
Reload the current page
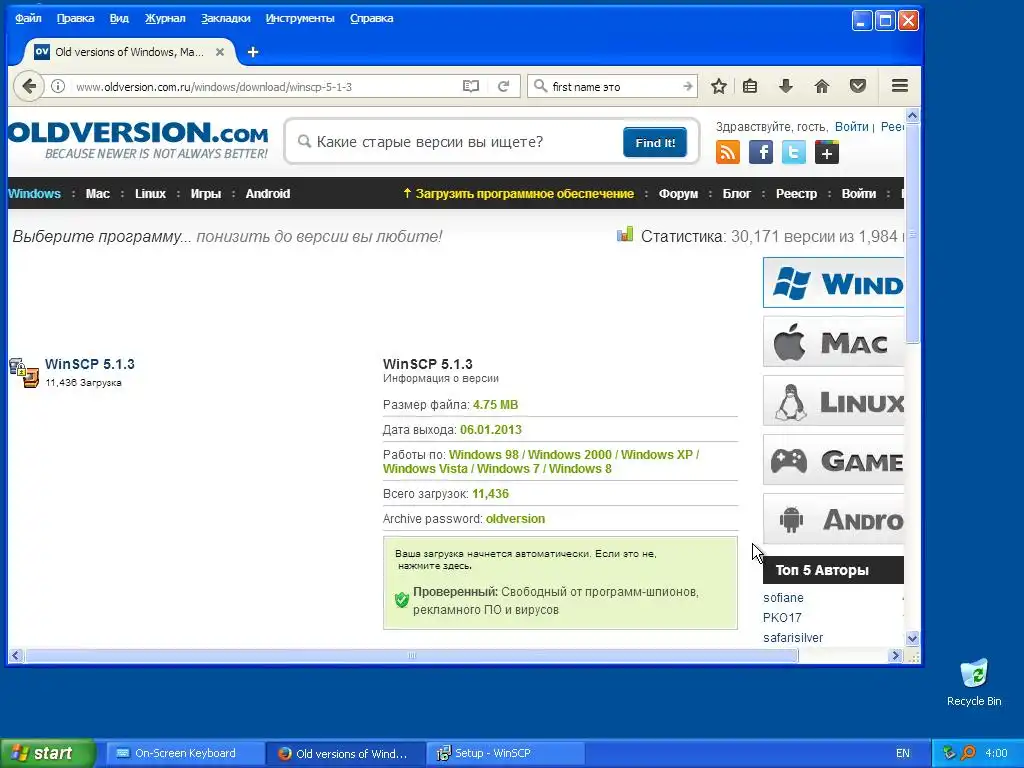504,86
